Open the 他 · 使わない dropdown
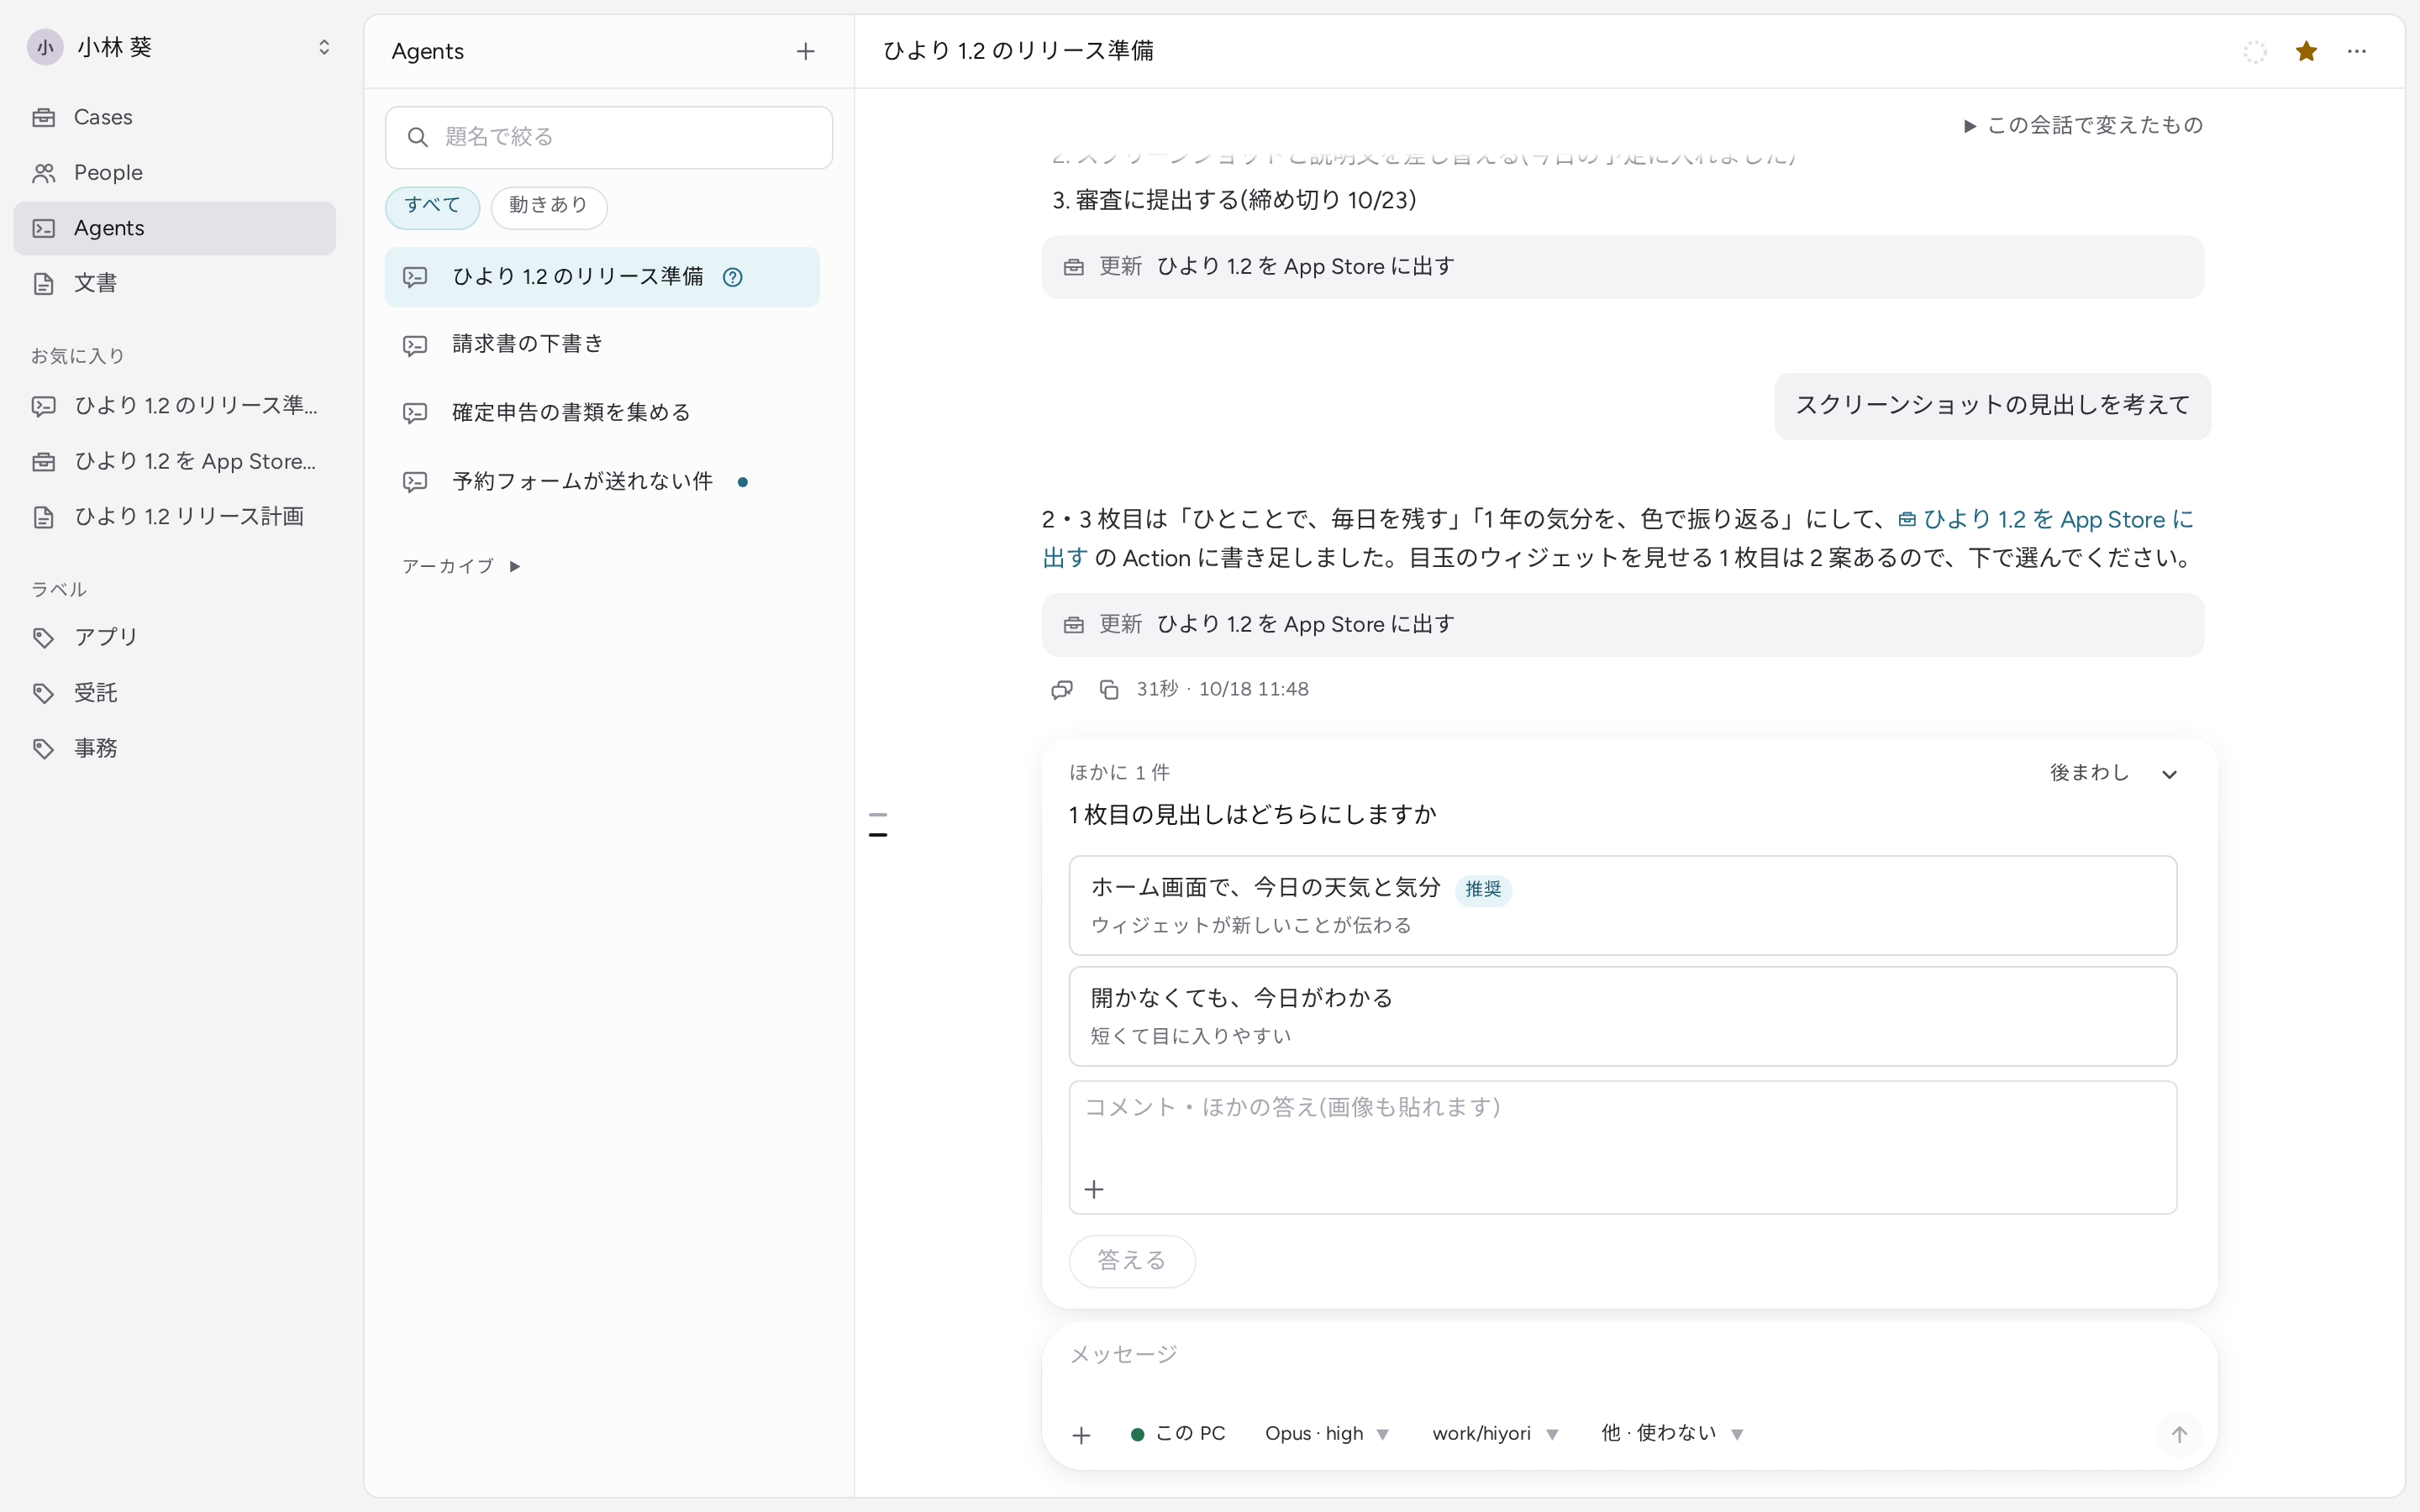 pyautogui.click(x=1672, y=1434)
